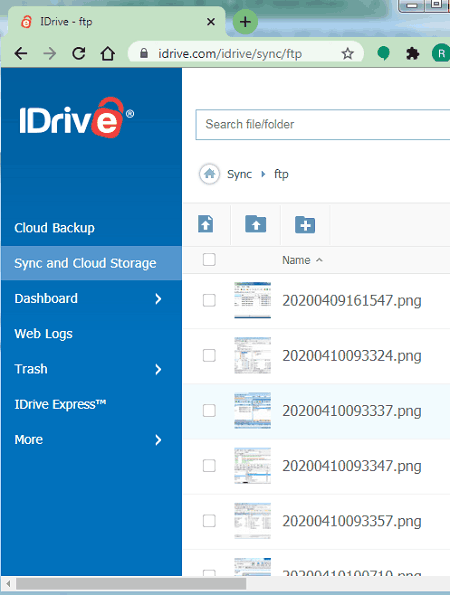Click the browser forward arrow
The width and height of the screenshot is (450, 595).
coord(50,54)
